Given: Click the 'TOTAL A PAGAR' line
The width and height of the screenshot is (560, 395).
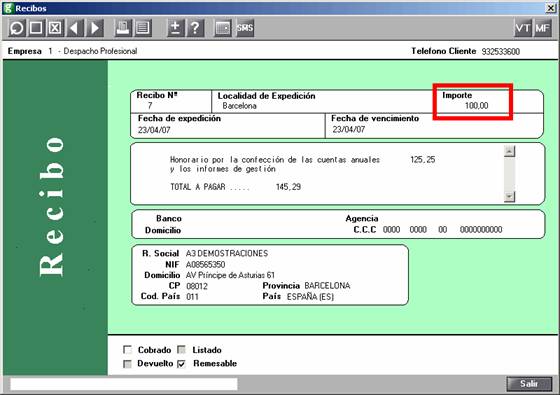Looking at the screenshot, I should click(x=235, y=187).
